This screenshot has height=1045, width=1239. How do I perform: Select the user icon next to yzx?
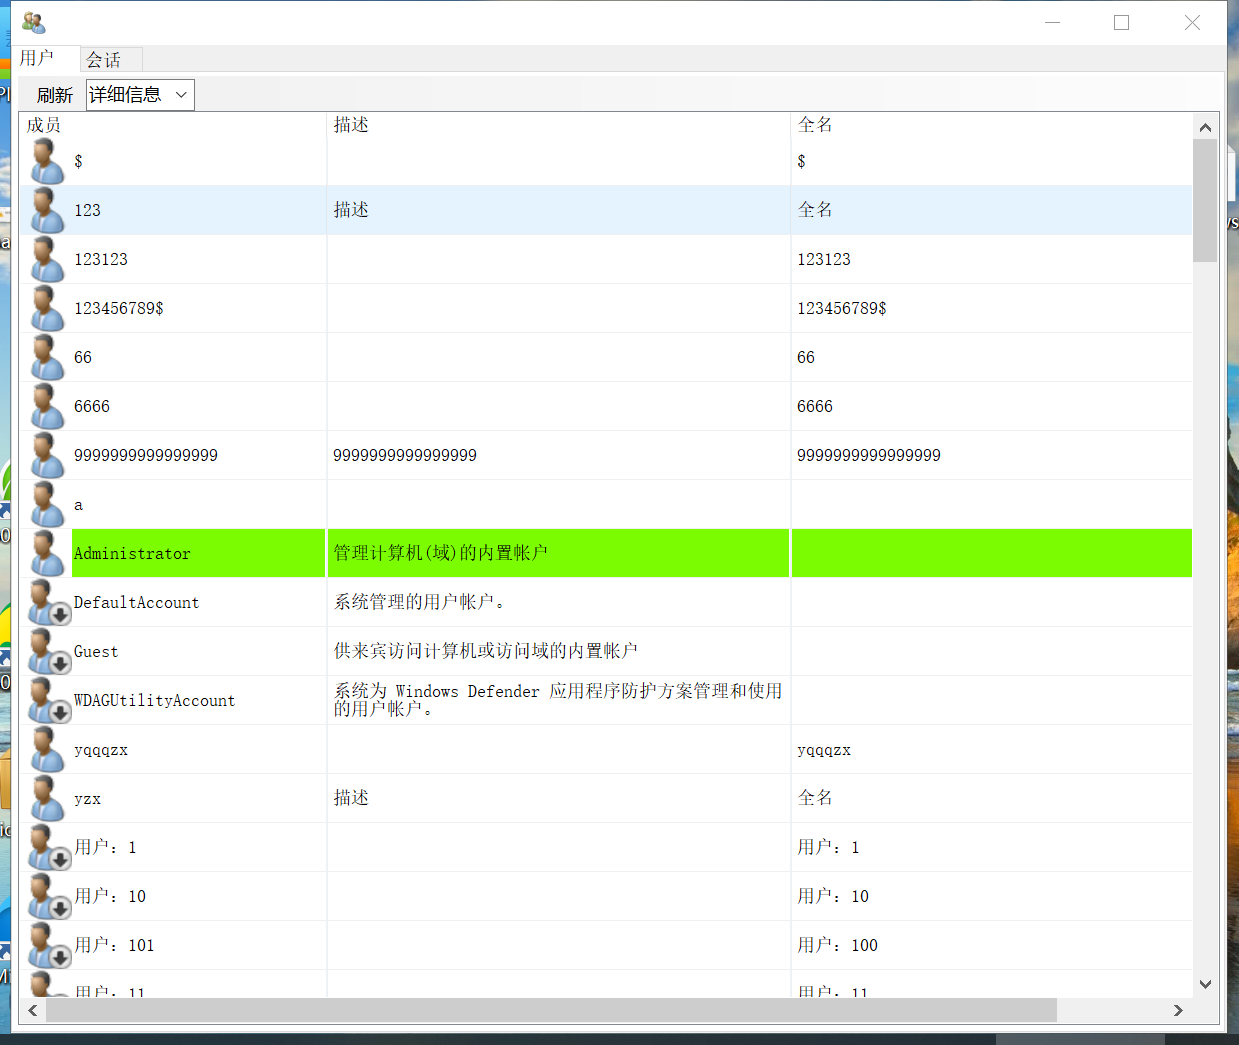(x=46, y=798)
